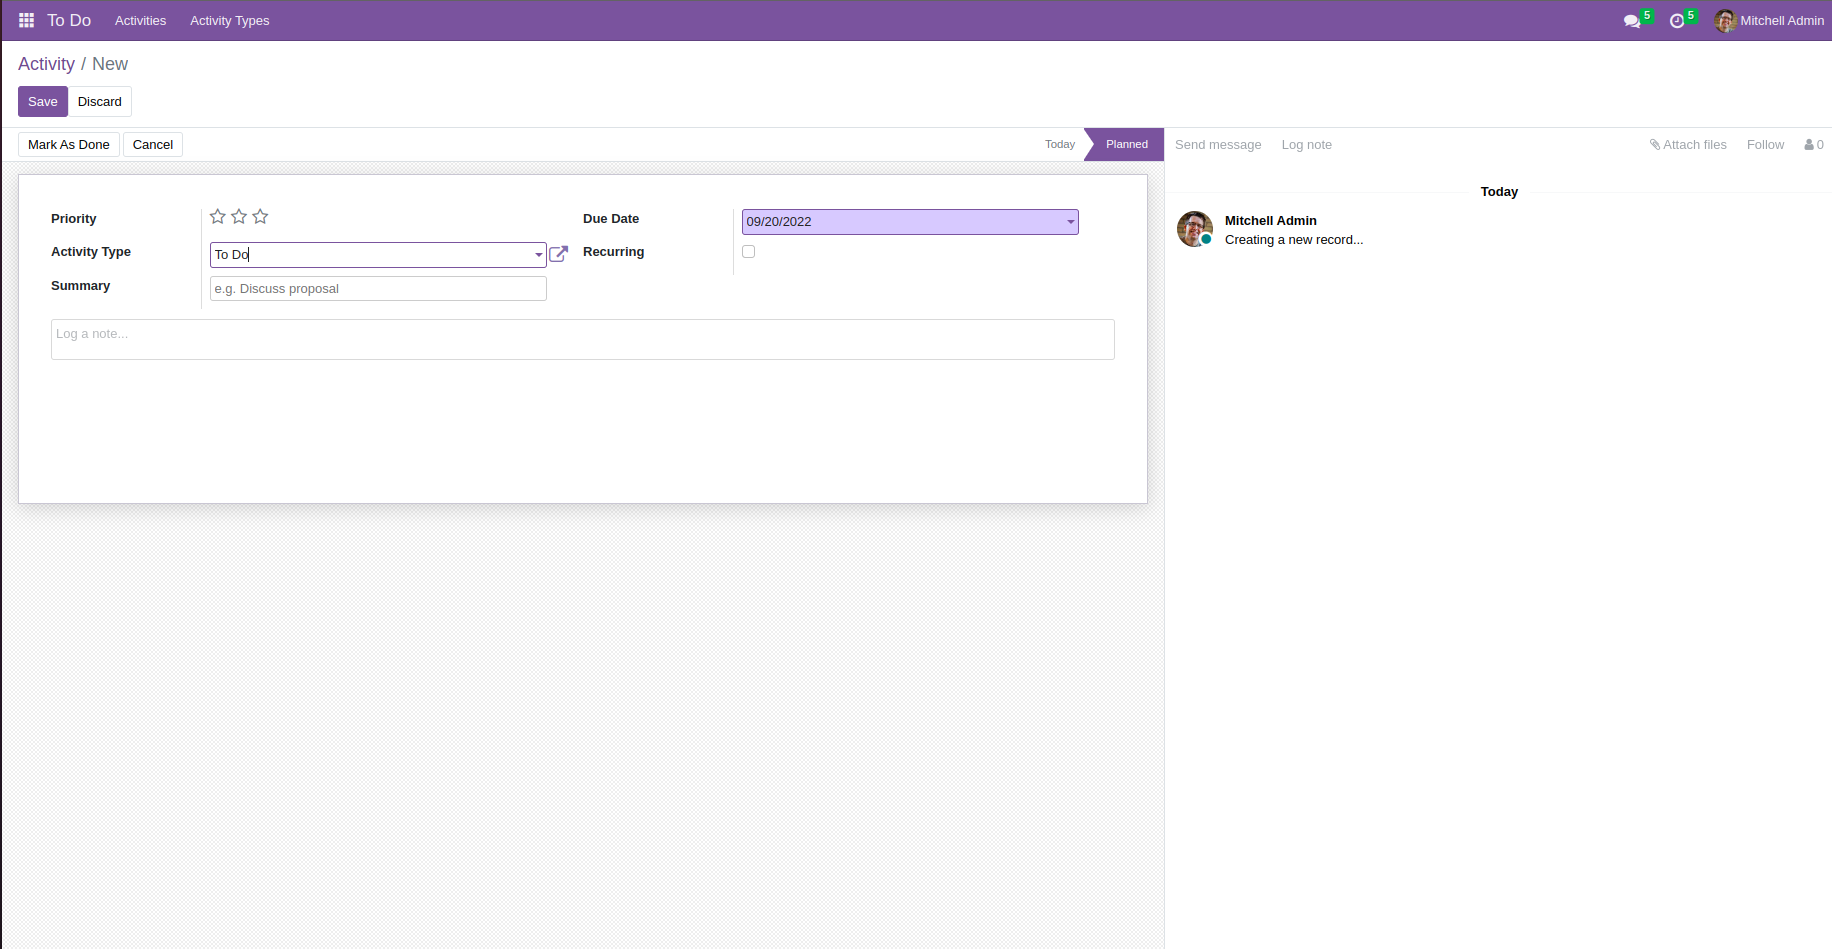Save the new activity
Viewport: 1832px width, 949px height.
(43, 102)
